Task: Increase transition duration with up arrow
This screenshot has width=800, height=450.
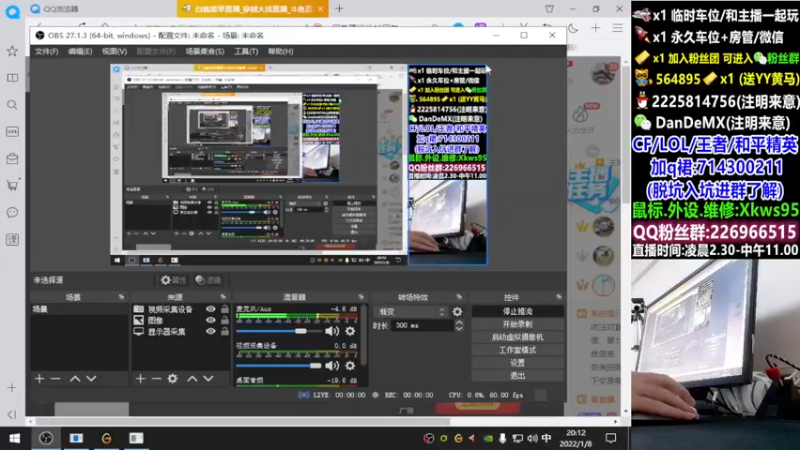Action: [459, 322]
